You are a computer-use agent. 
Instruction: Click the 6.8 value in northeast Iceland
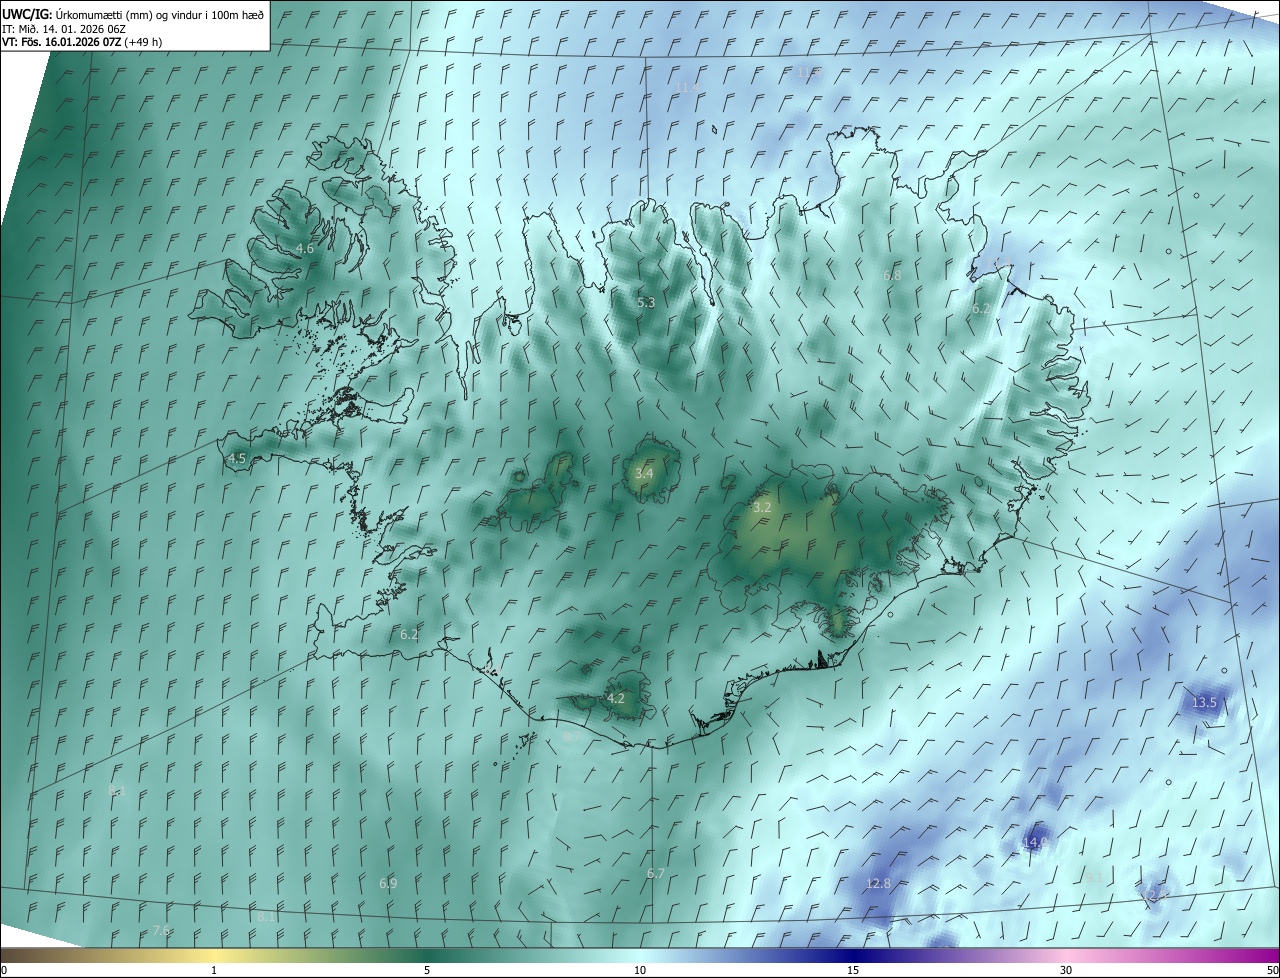892,275
